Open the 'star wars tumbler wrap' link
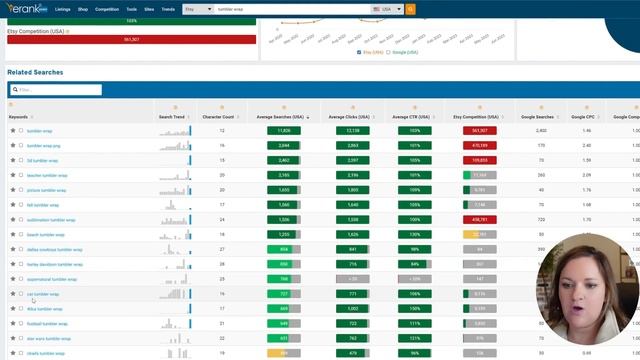This screenshot has height=360, width=640. coord(49,338)
